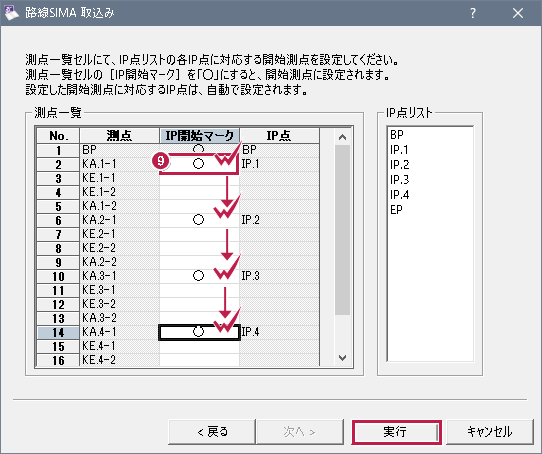Toggle IP start mark for KA.2-1 row
The height and width of the screenshot is (454, 542).
pyautogui.click(x=199, y=220)
